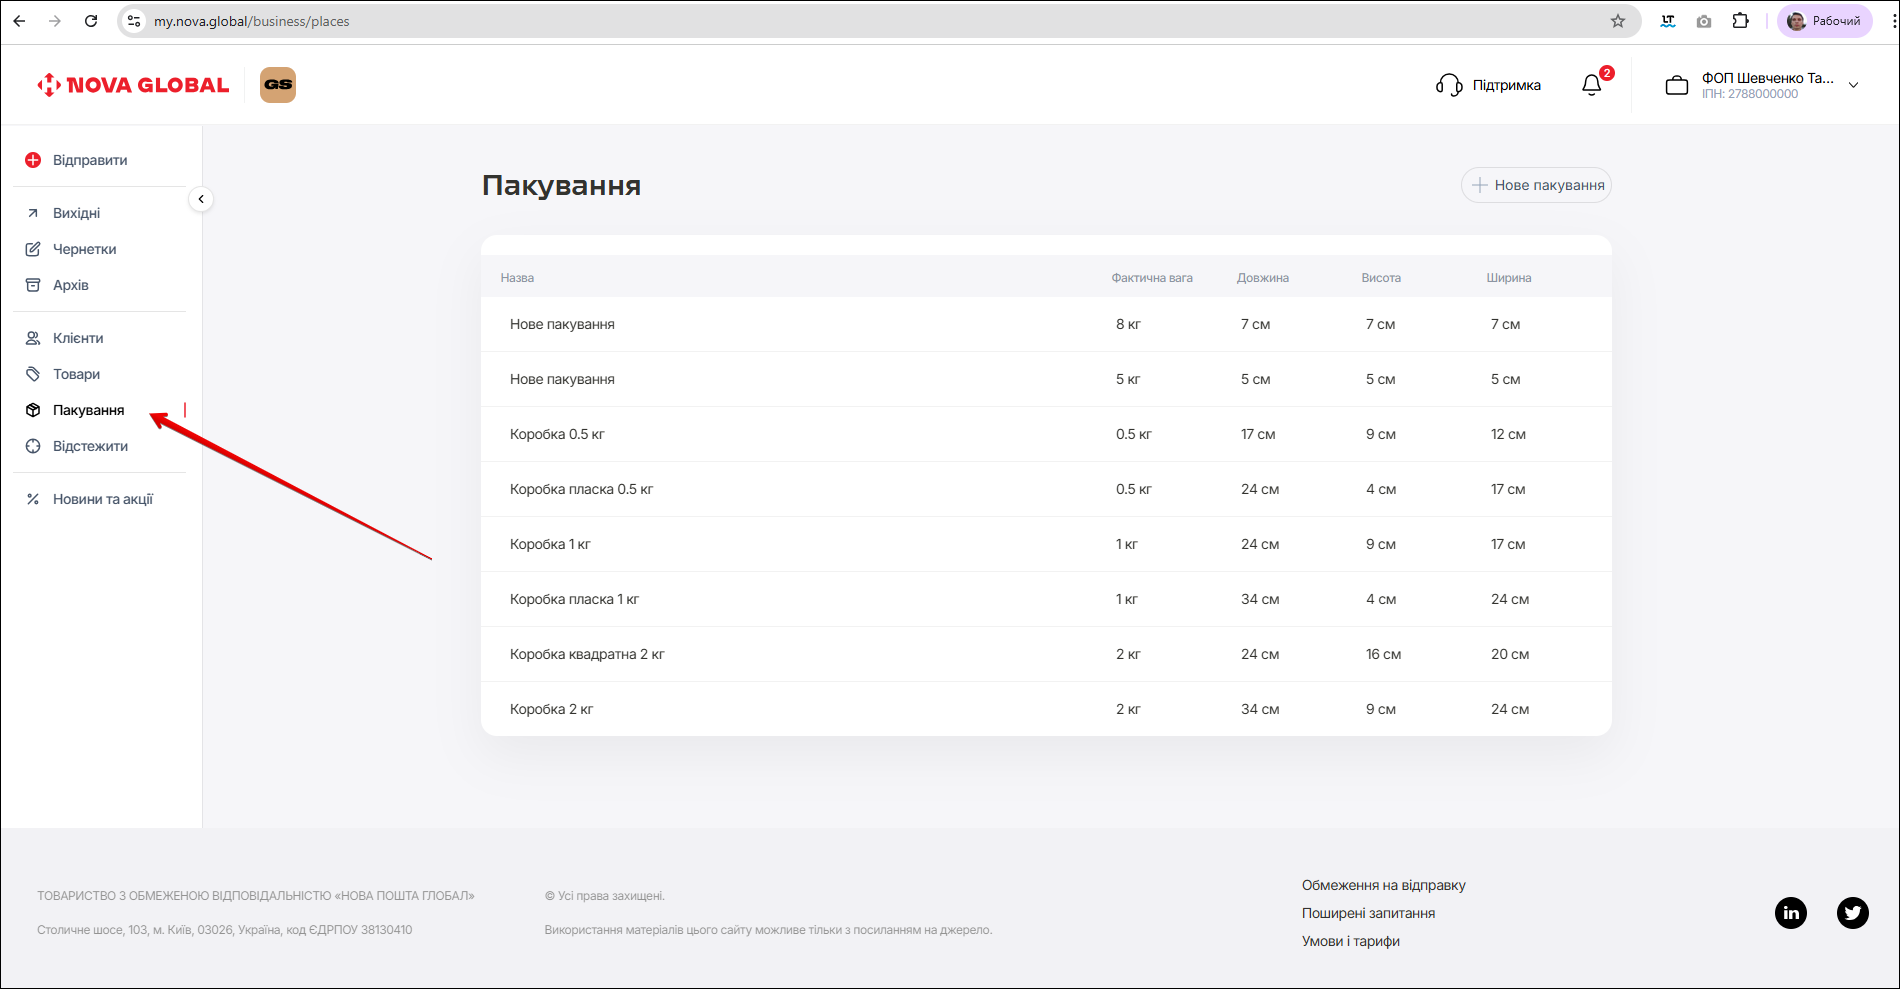Image resolution: width=1900 pixels, height=989 pixels.
Task: Collapse the sidebar with chevron button
Action: (201, 199)
